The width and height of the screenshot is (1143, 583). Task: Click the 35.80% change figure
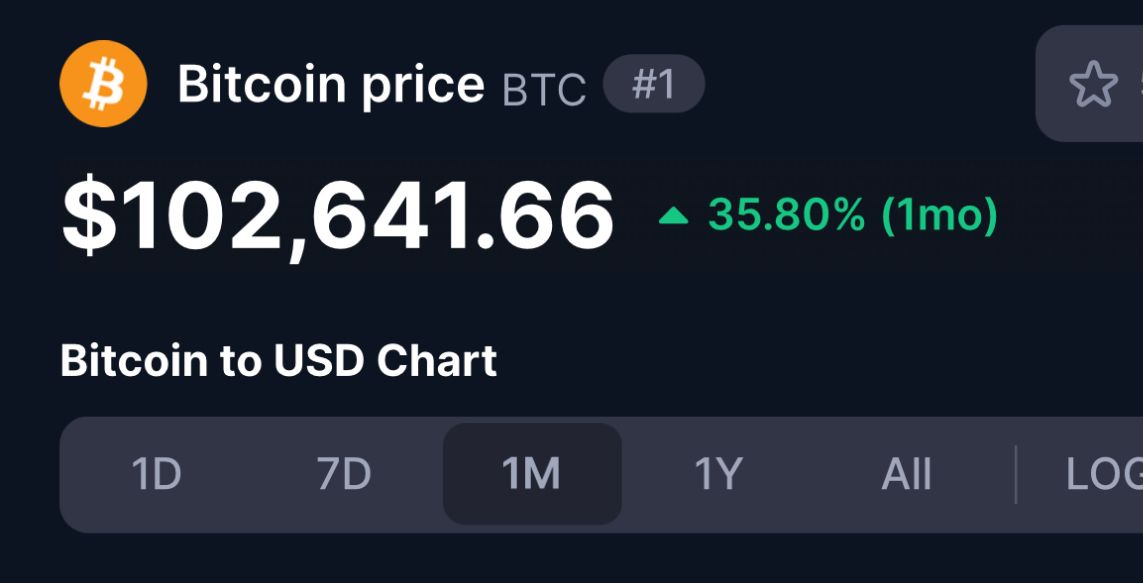[787, 215]
